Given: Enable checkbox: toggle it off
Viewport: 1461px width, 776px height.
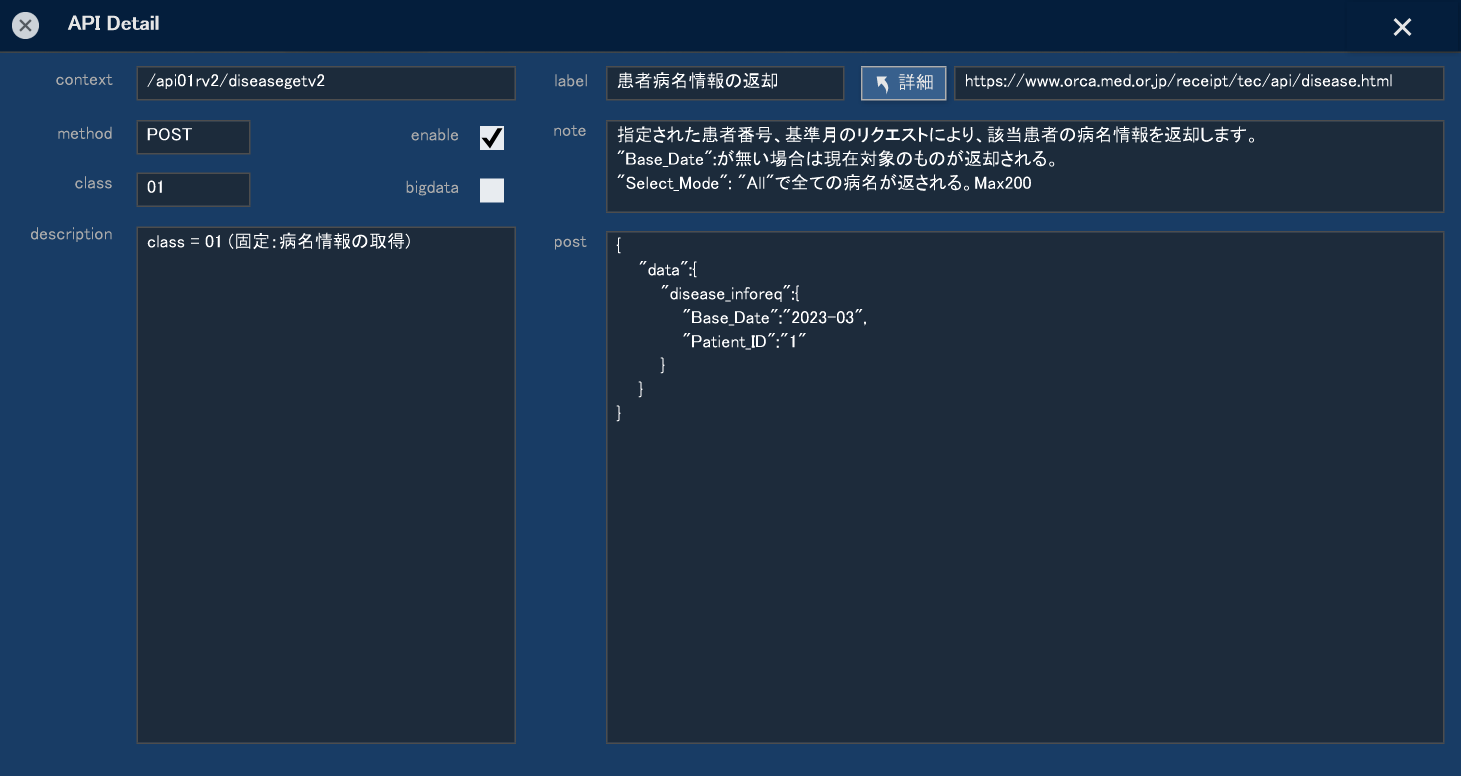Looking at the screenshot, I should coord(491,138).
